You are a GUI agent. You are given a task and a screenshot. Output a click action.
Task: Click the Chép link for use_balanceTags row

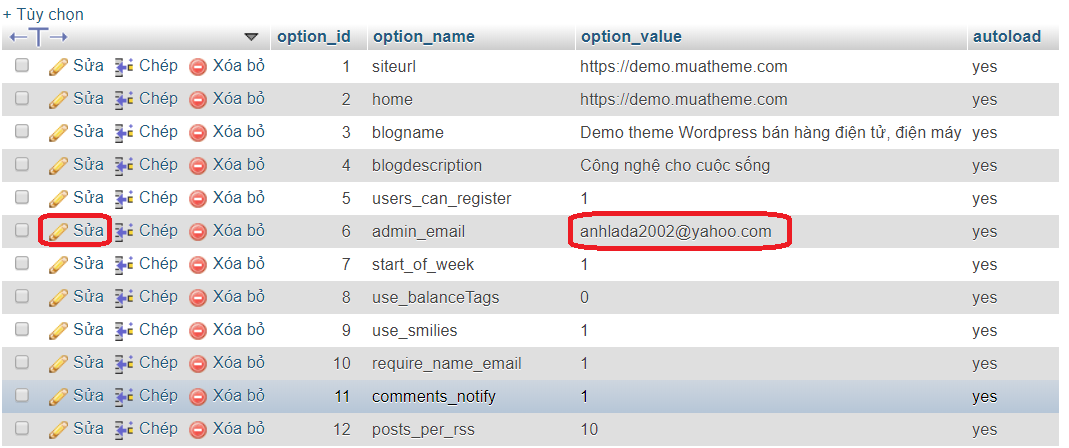pos(158,297)
